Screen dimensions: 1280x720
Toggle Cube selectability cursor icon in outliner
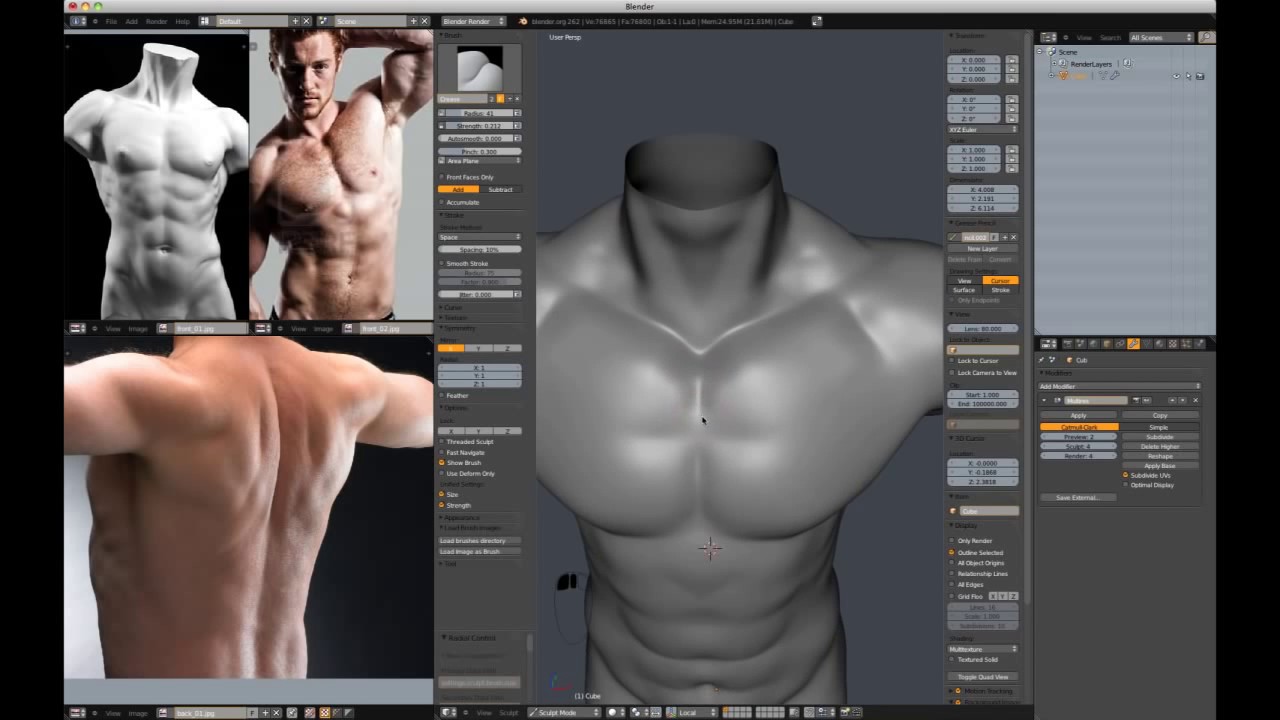pyautogui.click(x=1188, y=76)
